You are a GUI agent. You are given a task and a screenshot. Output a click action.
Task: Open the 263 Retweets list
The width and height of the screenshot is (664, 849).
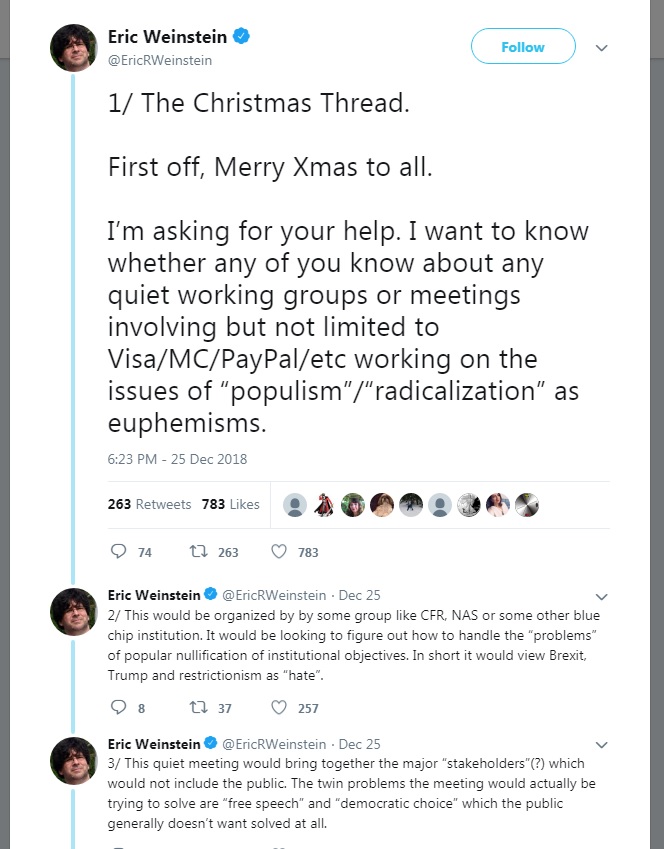tap(149, 504)
